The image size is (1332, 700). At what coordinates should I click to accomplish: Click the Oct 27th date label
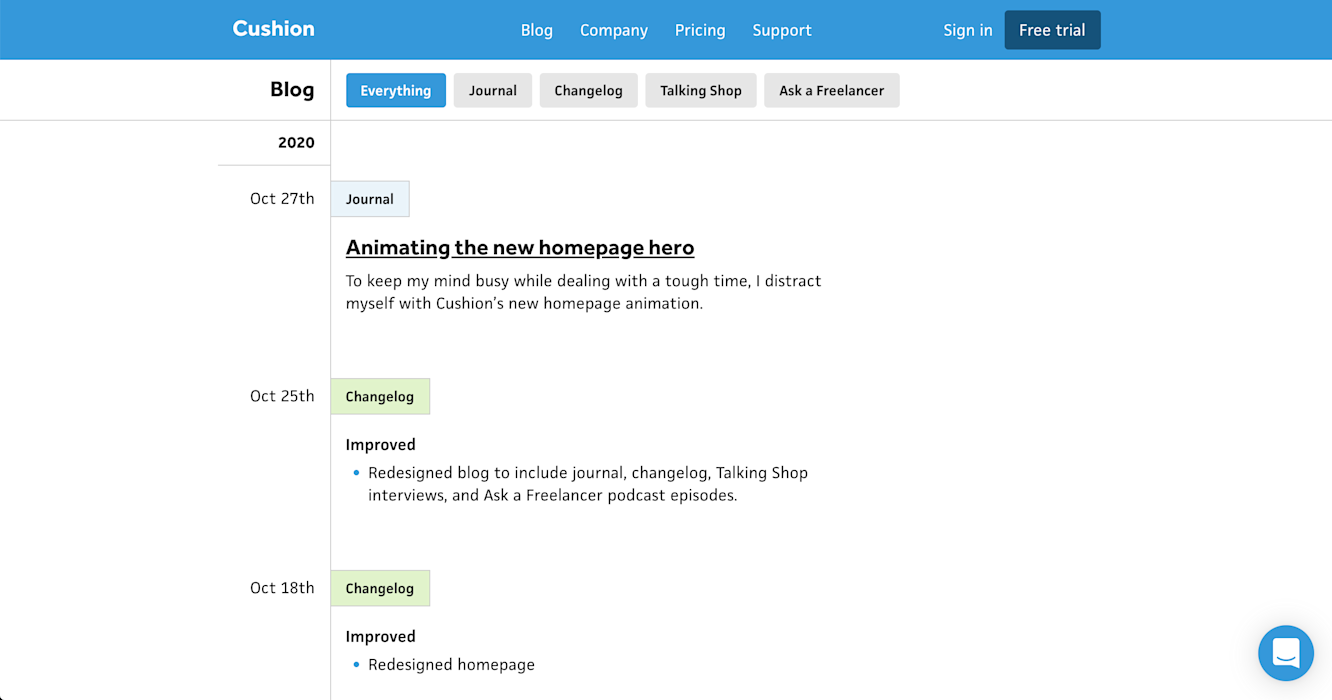(282, 198)
